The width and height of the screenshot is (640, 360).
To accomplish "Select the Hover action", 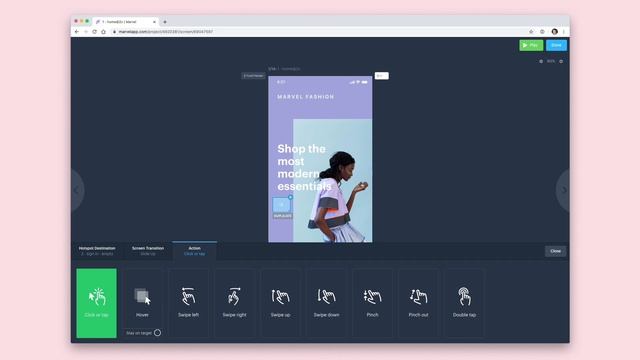I will [142, 298].
